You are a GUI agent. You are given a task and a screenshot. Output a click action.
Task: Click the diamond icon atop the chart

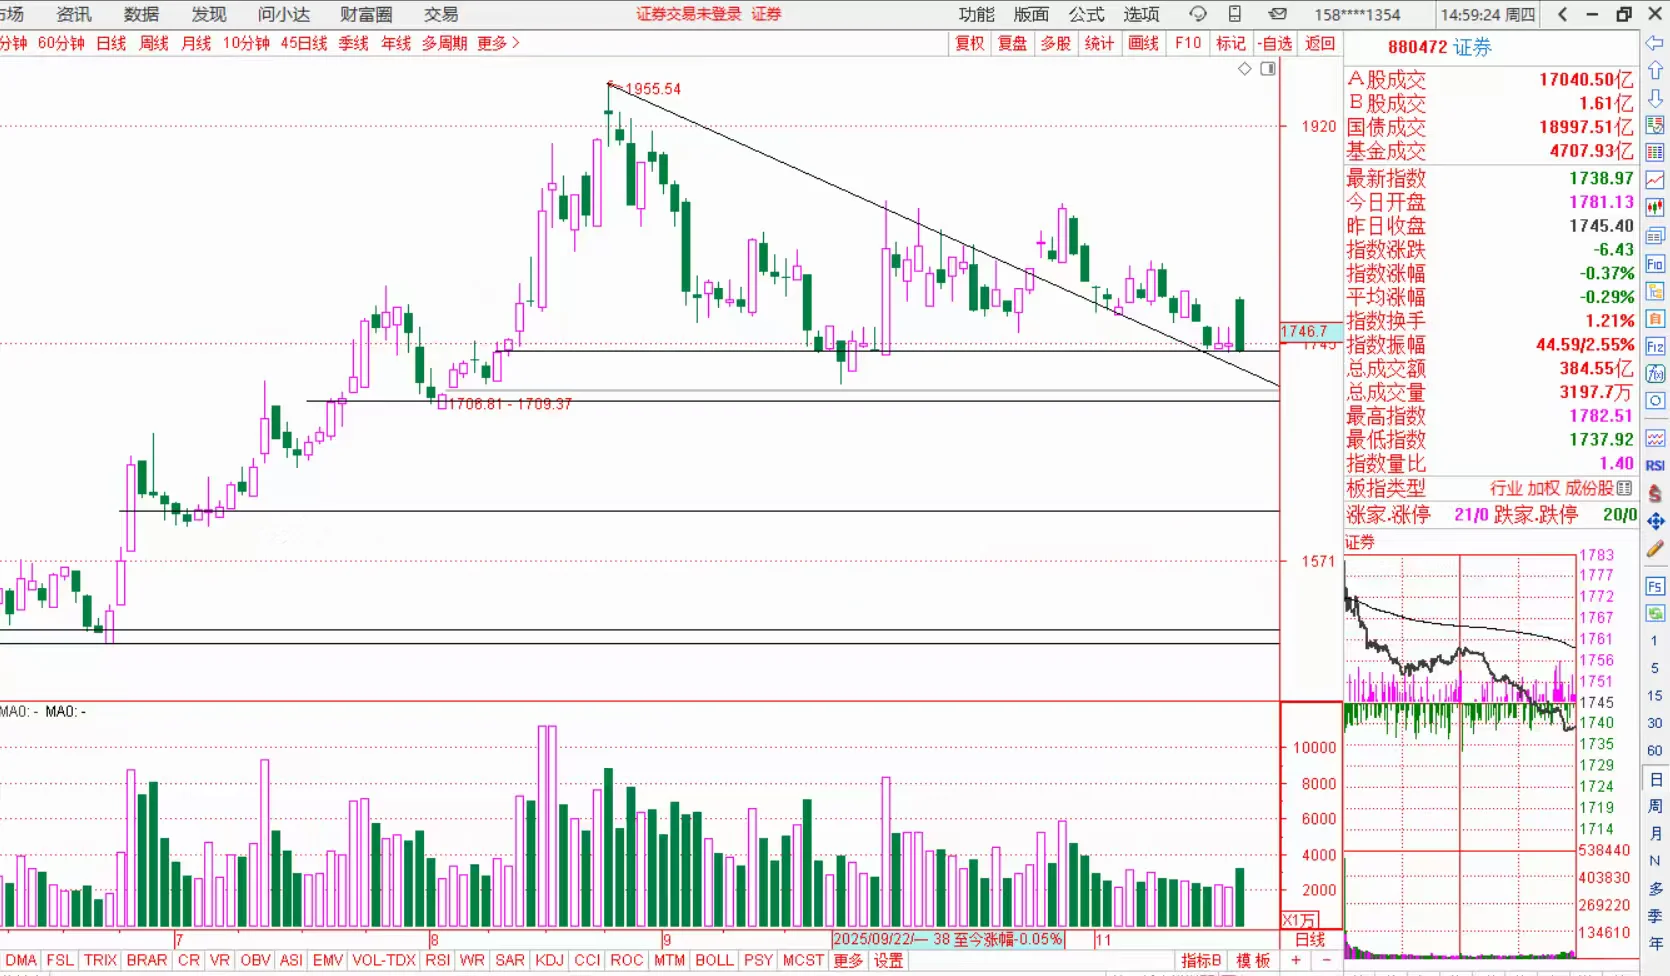[x=1245, y=69]
